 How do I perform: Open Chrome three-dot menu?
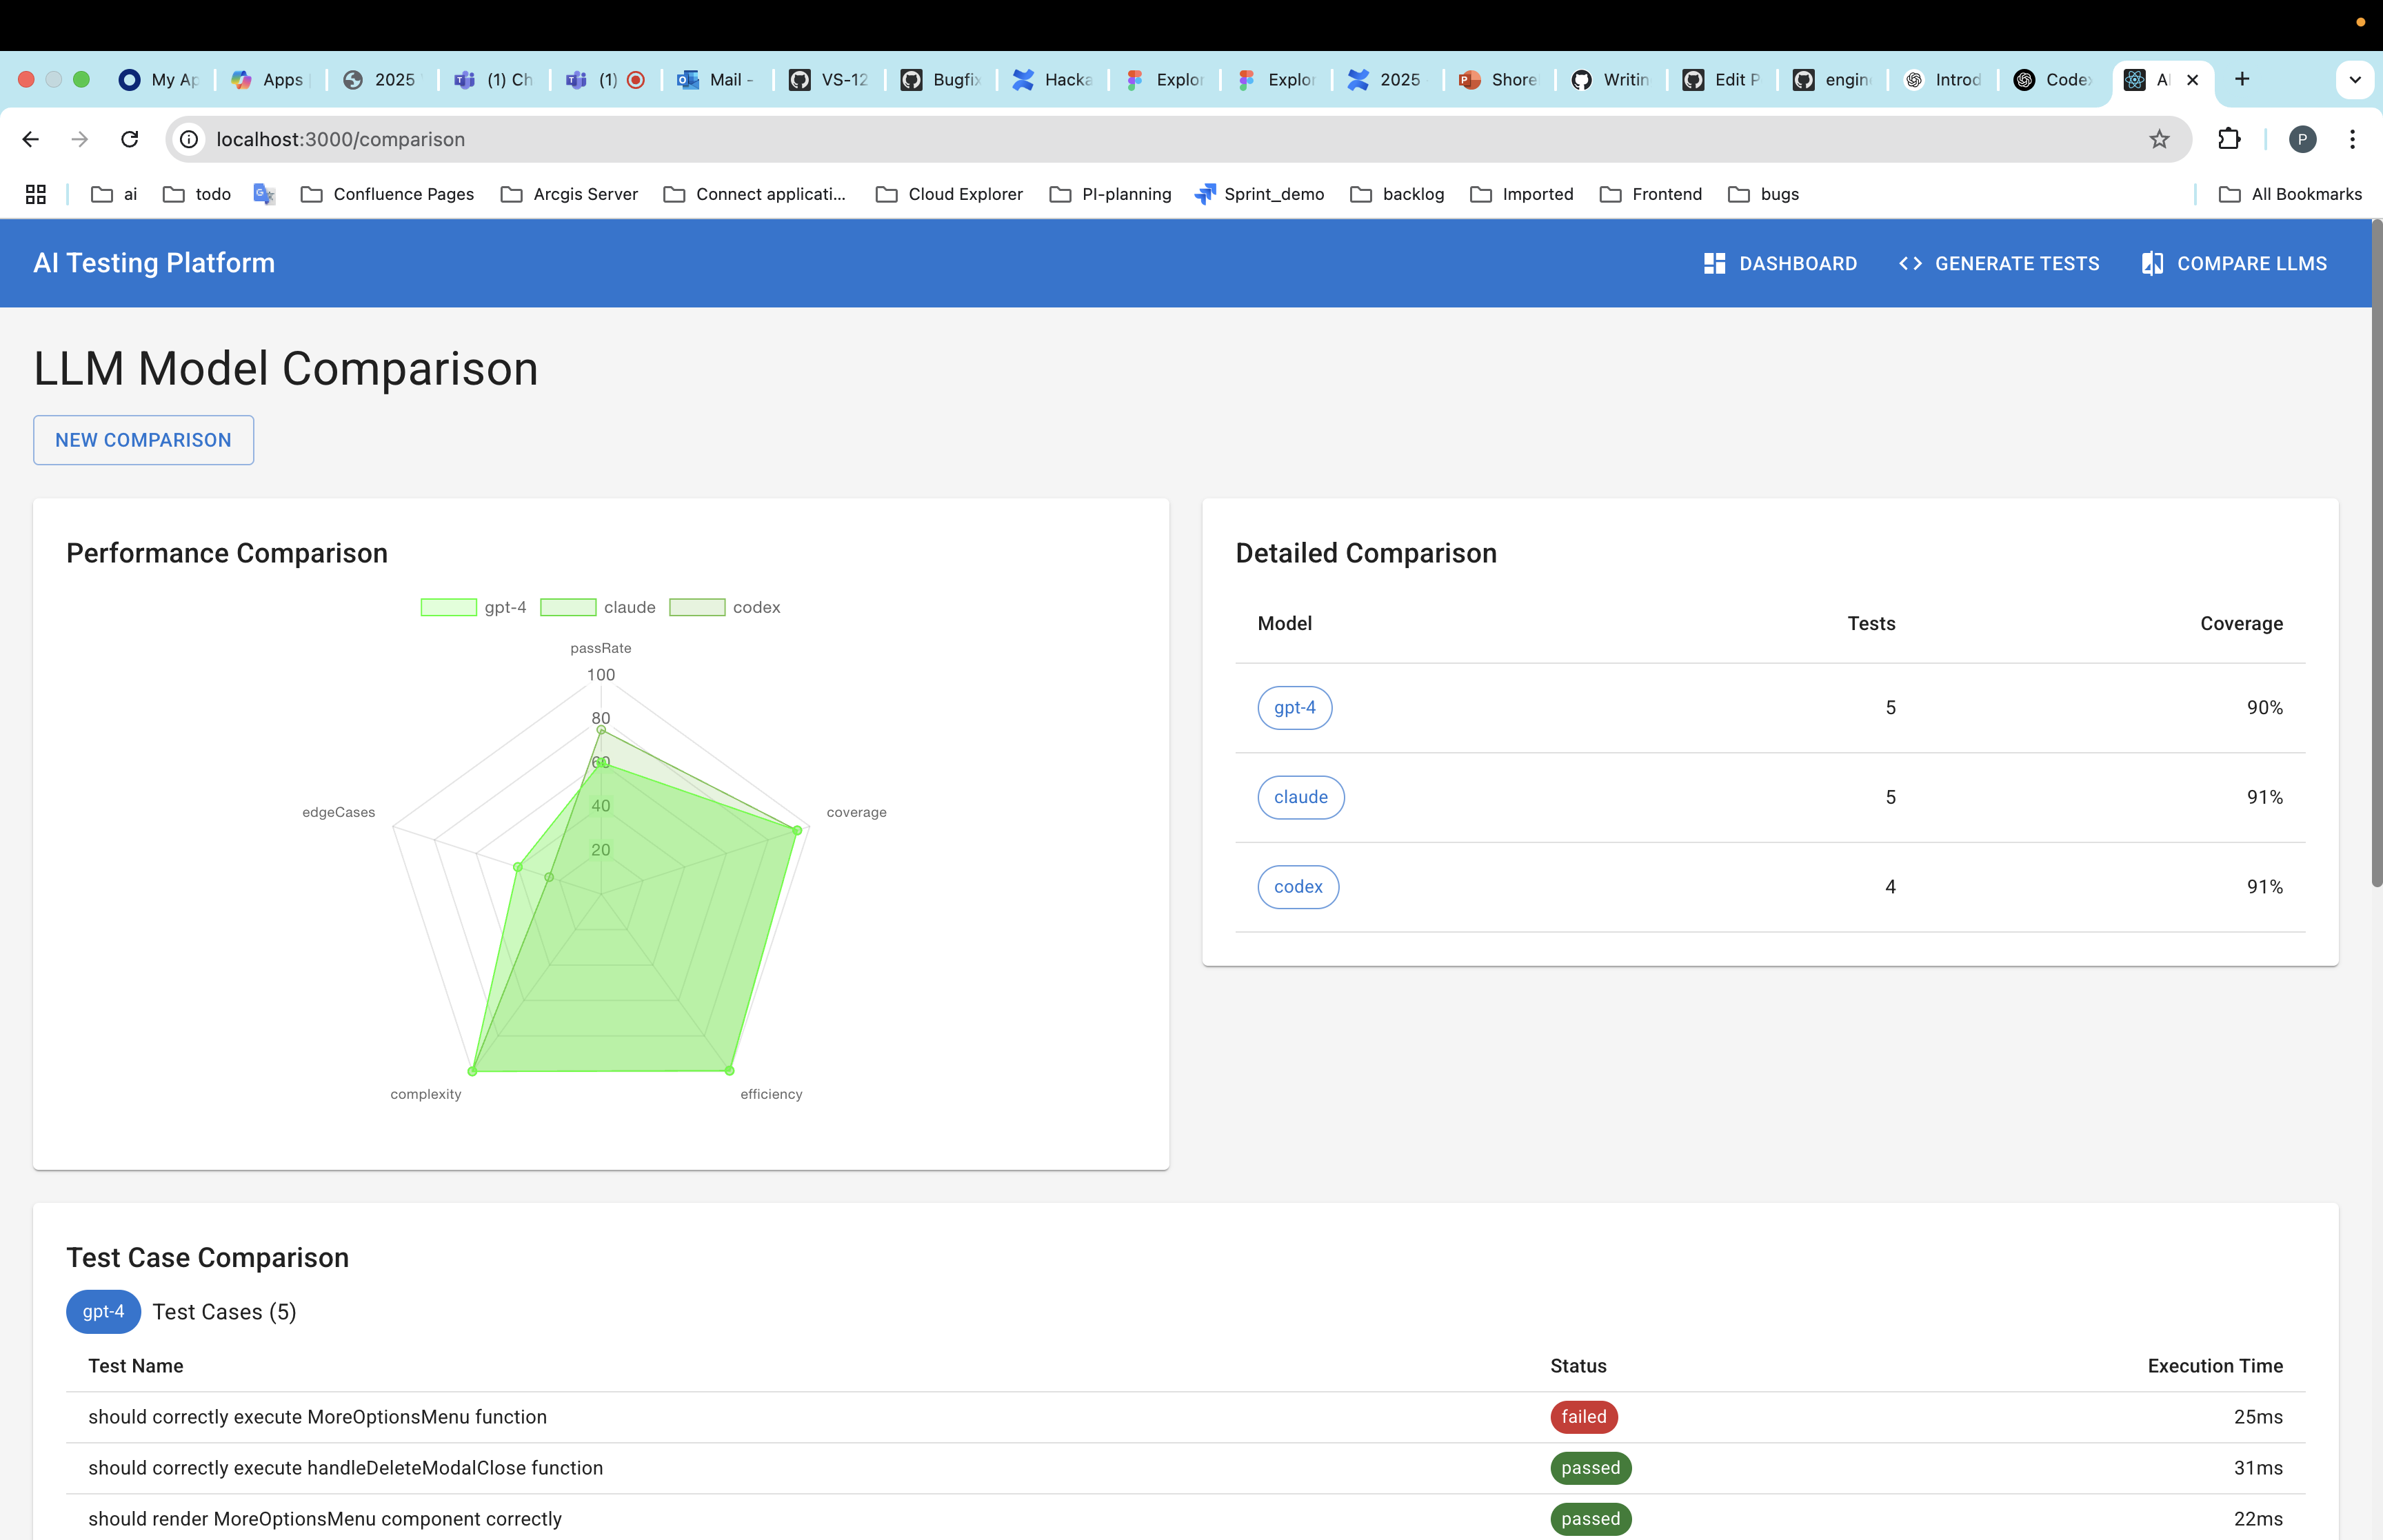point(2352,139)
